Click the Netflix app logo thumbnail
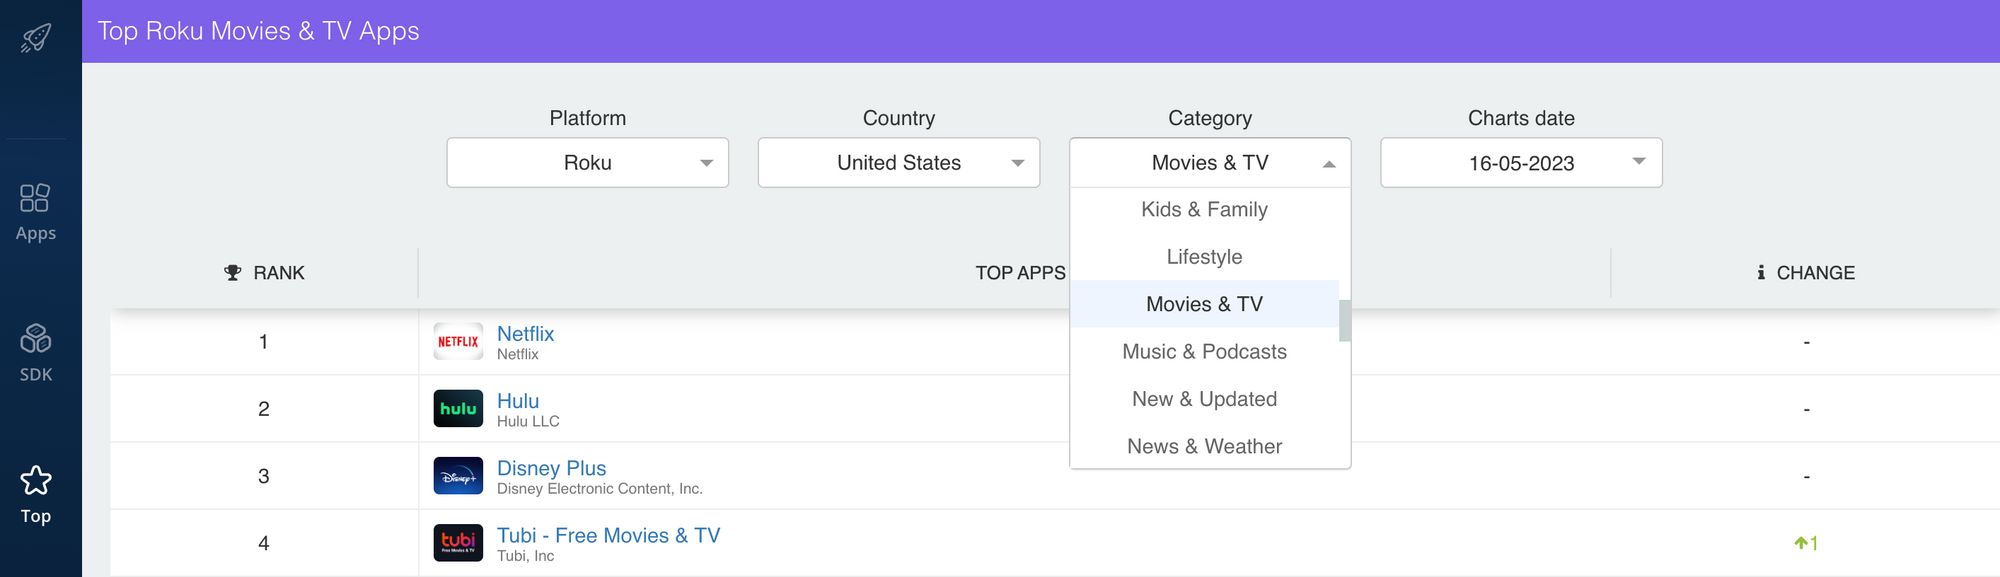Viewport: 2000px width, 577px height. click(x=458, y=342)
